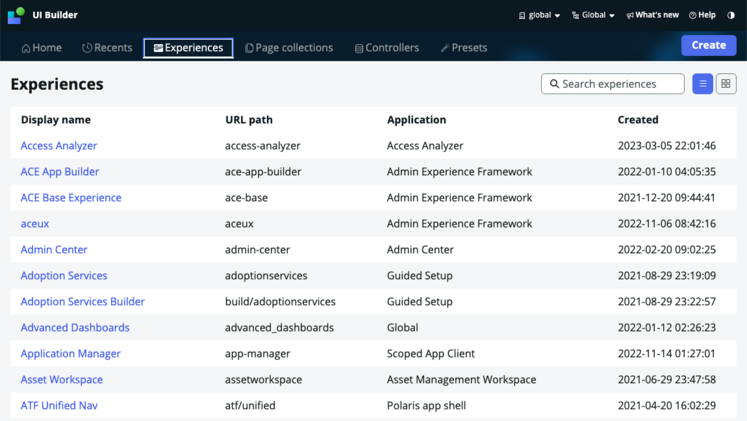Open the ATF Unified Nav experience

[x=59, y=406]
